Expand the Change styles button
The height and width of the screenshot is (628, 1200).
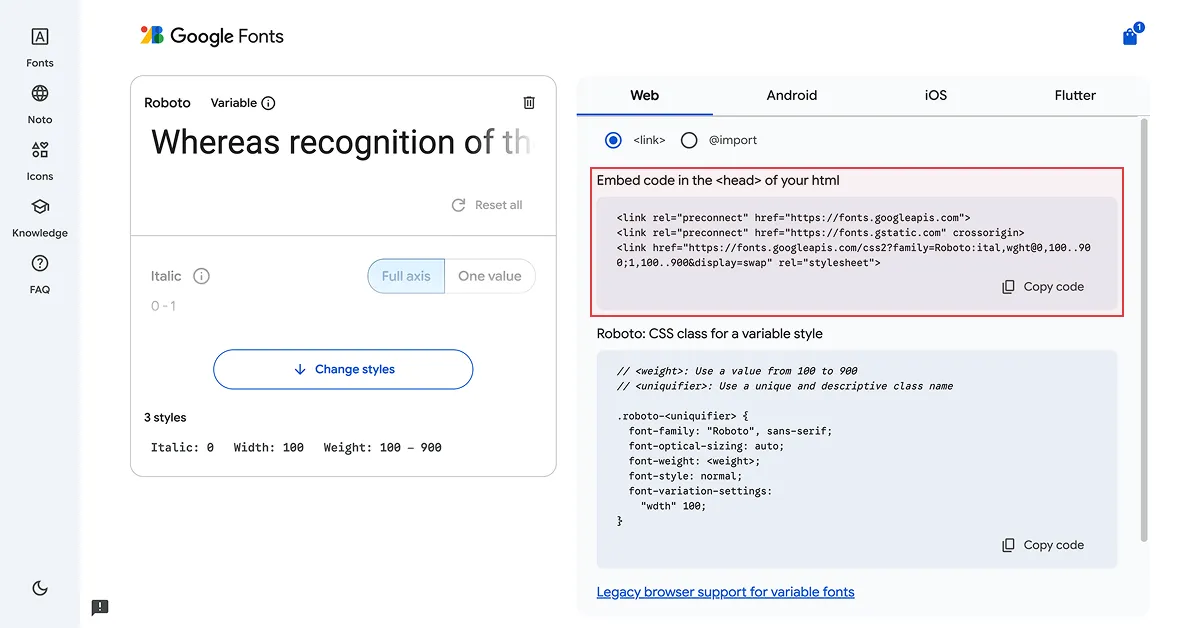343,369
